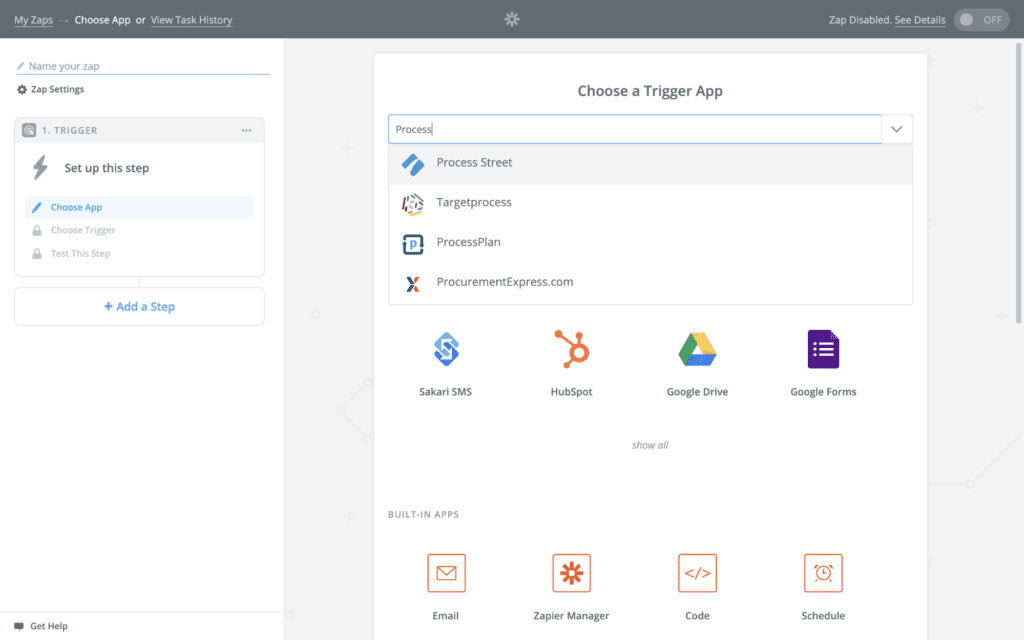
Task: Choose the Zapier Manager built-in app icon
Action: coord(571,573)
